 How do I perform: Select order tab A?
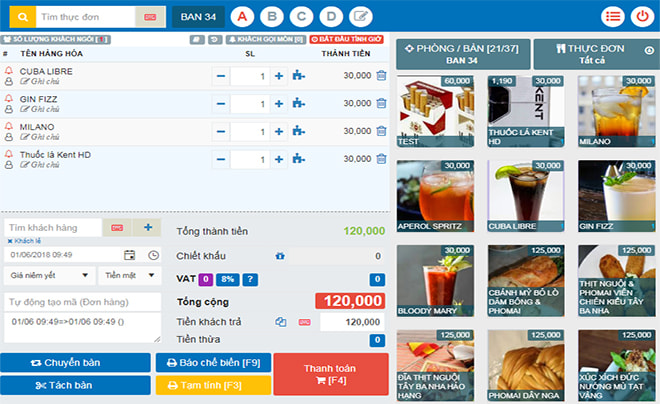click(241, 16)
